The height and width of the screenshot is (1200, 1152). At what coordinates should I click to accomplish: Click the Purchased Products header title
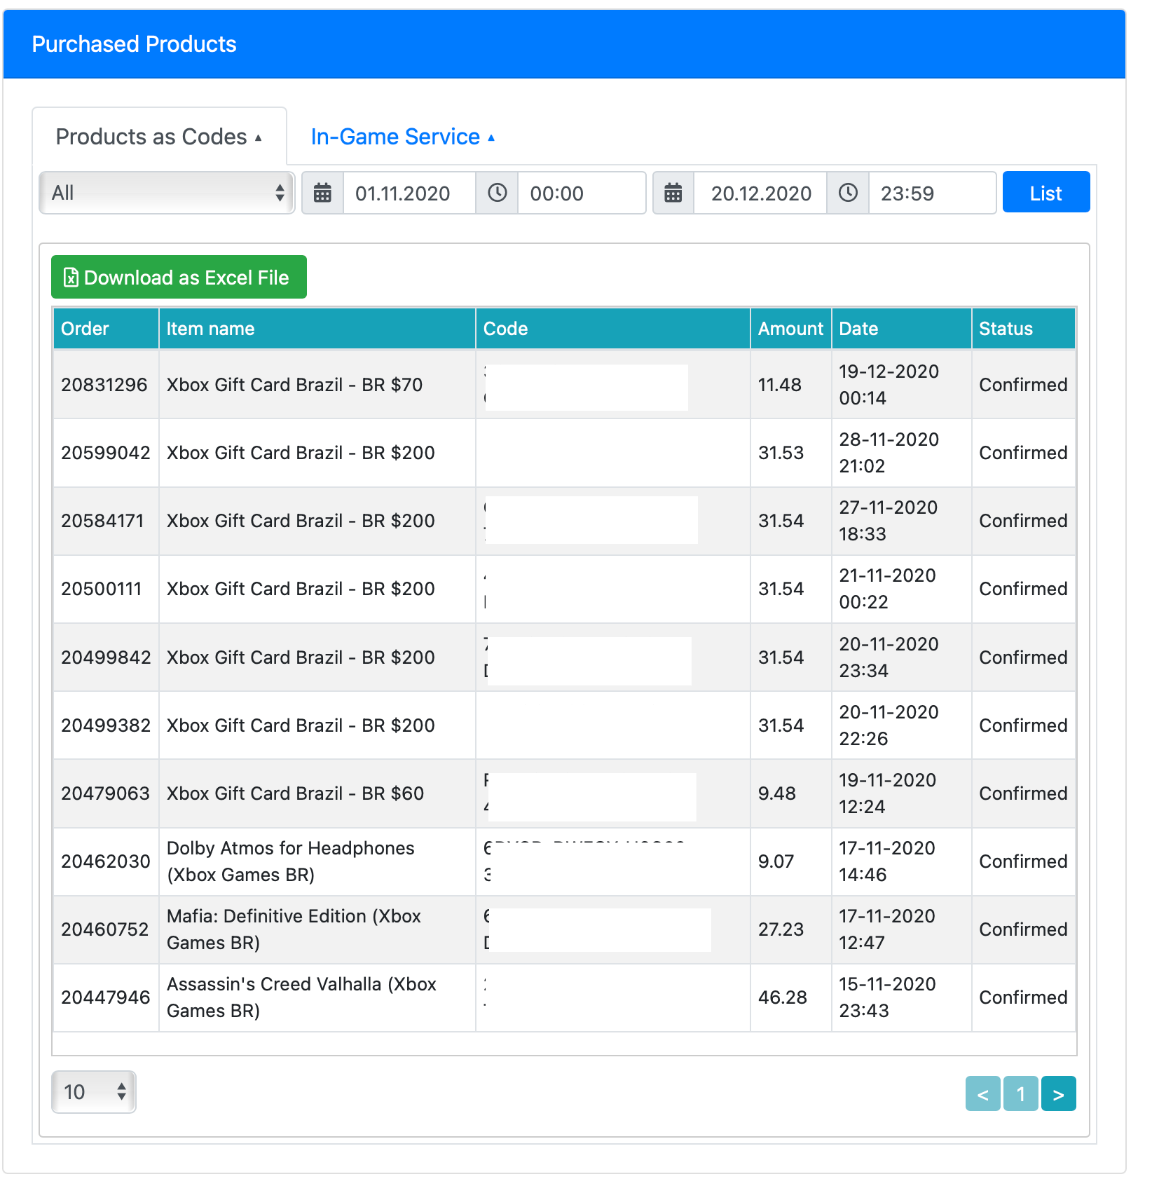coord(134,44)
